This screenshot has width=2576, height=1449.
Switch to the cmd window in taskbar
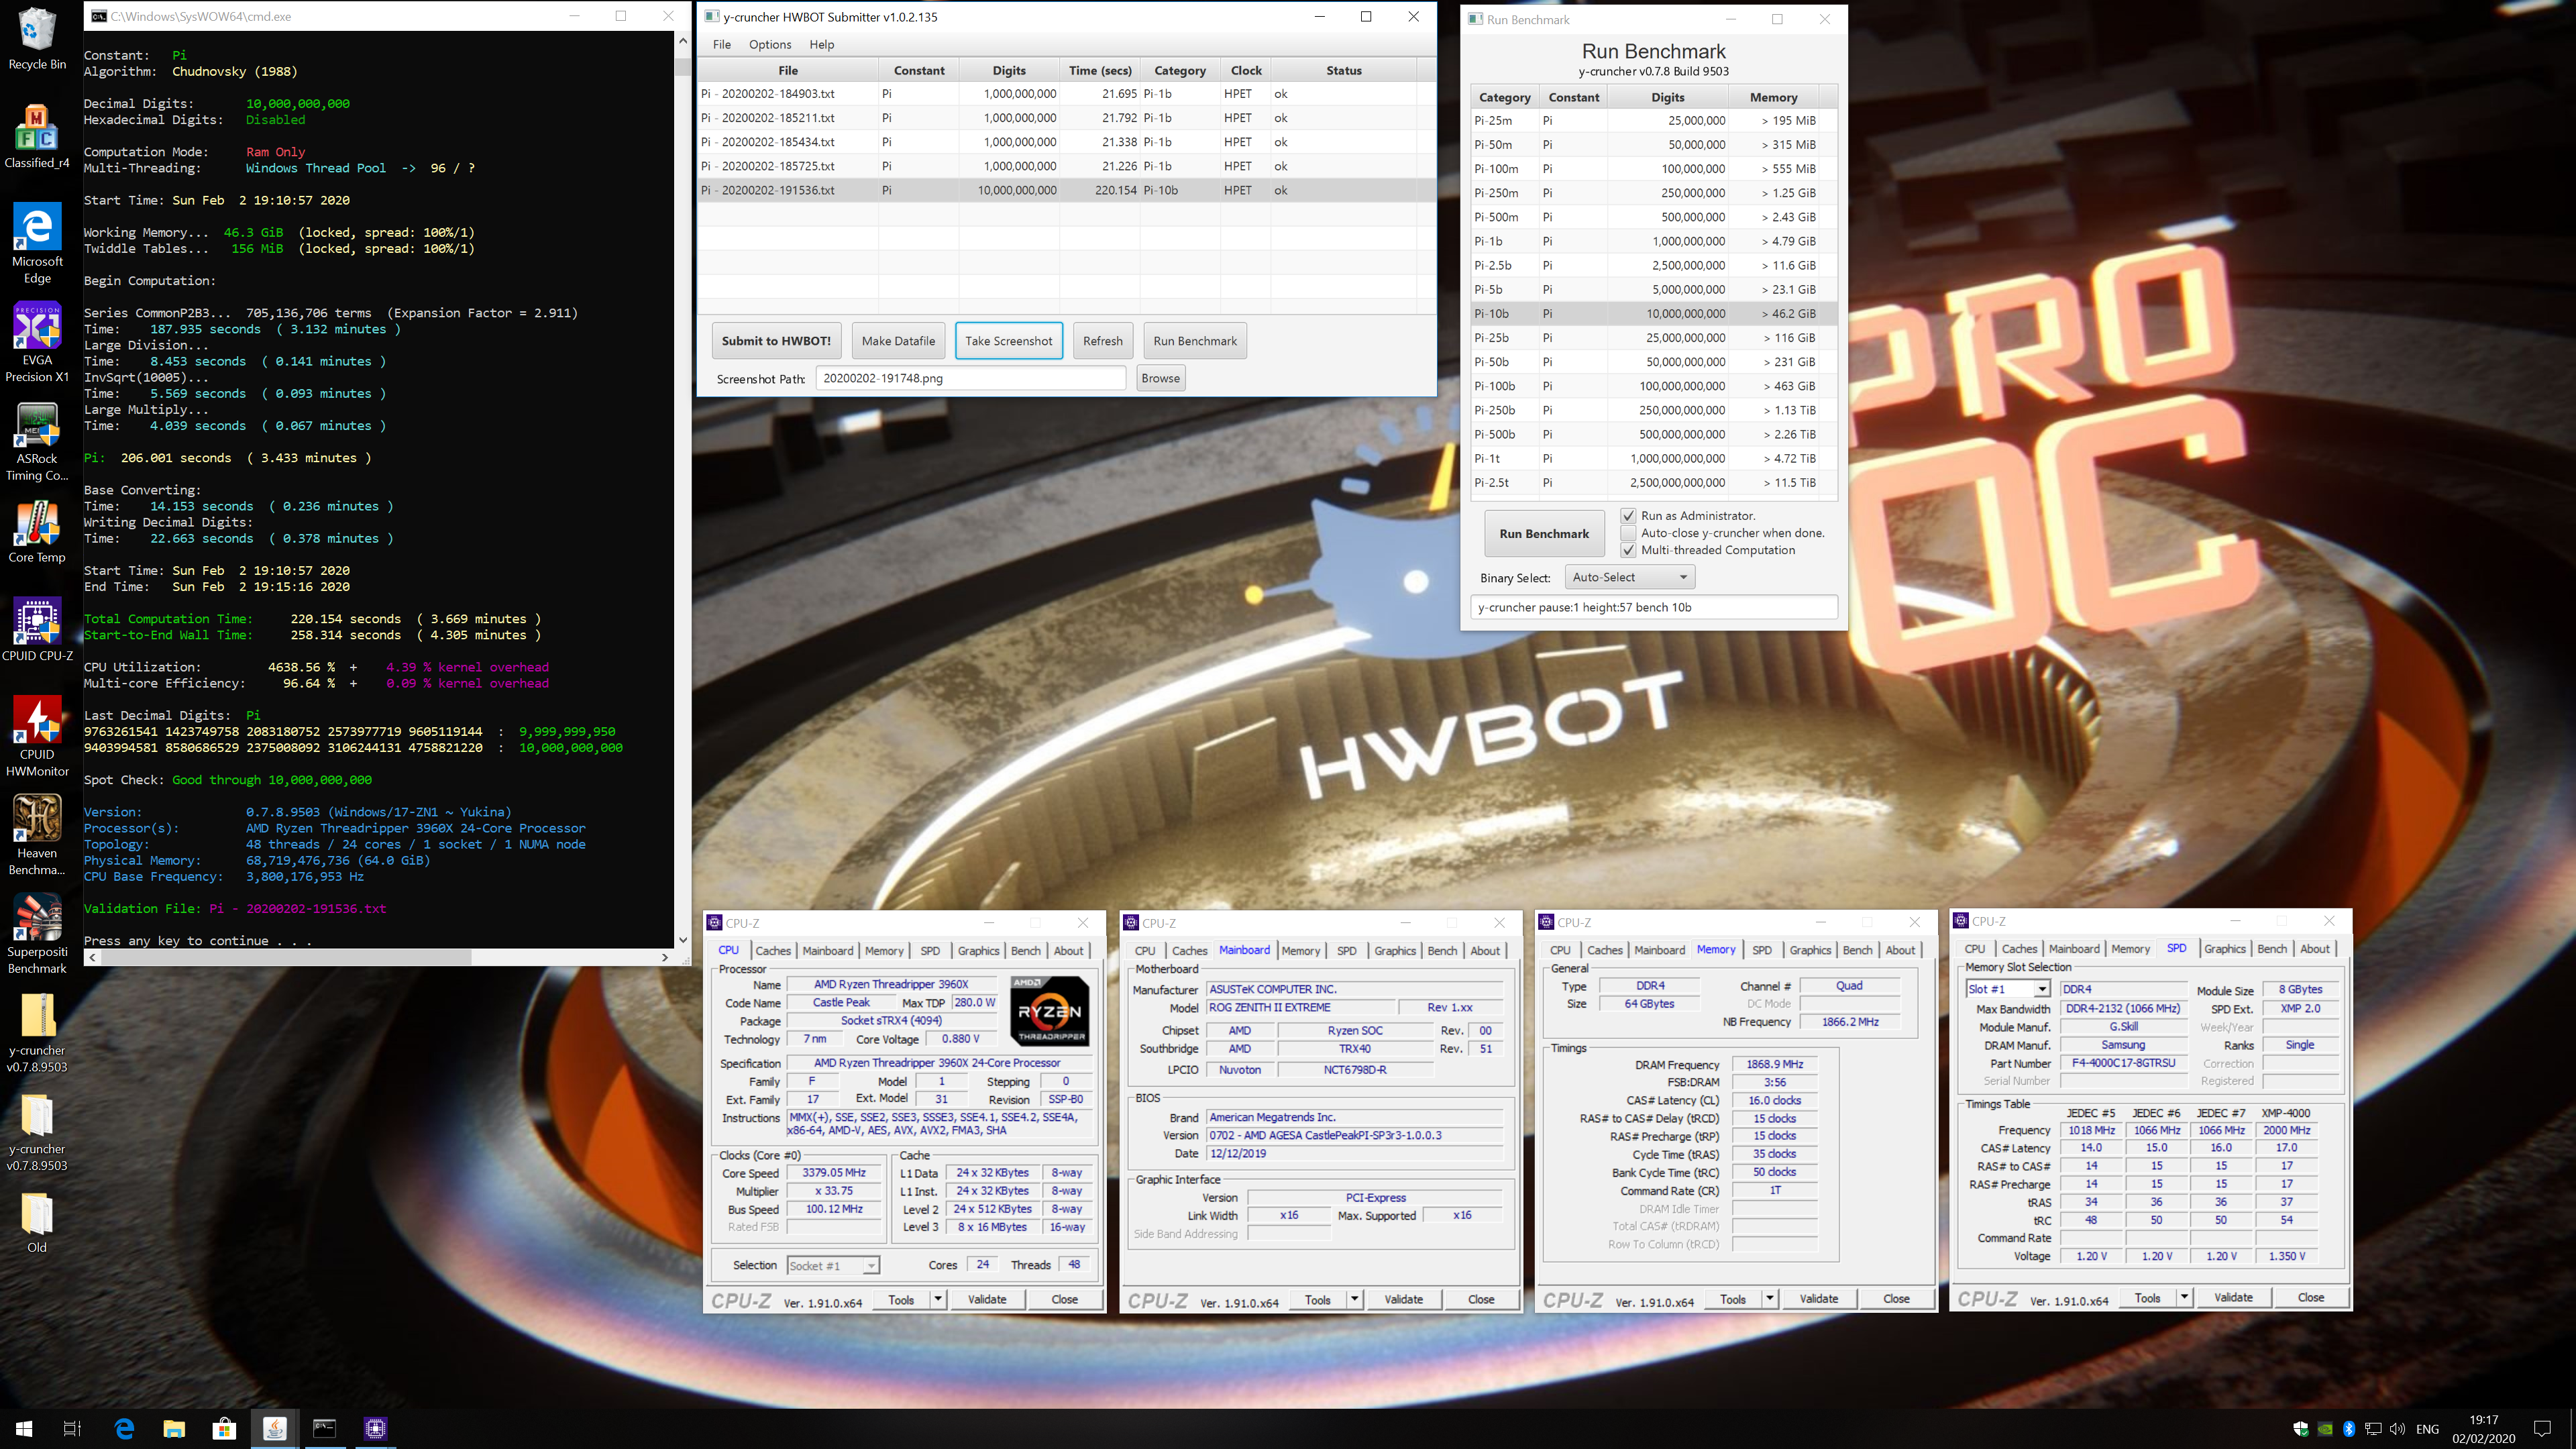[325, 1428]
